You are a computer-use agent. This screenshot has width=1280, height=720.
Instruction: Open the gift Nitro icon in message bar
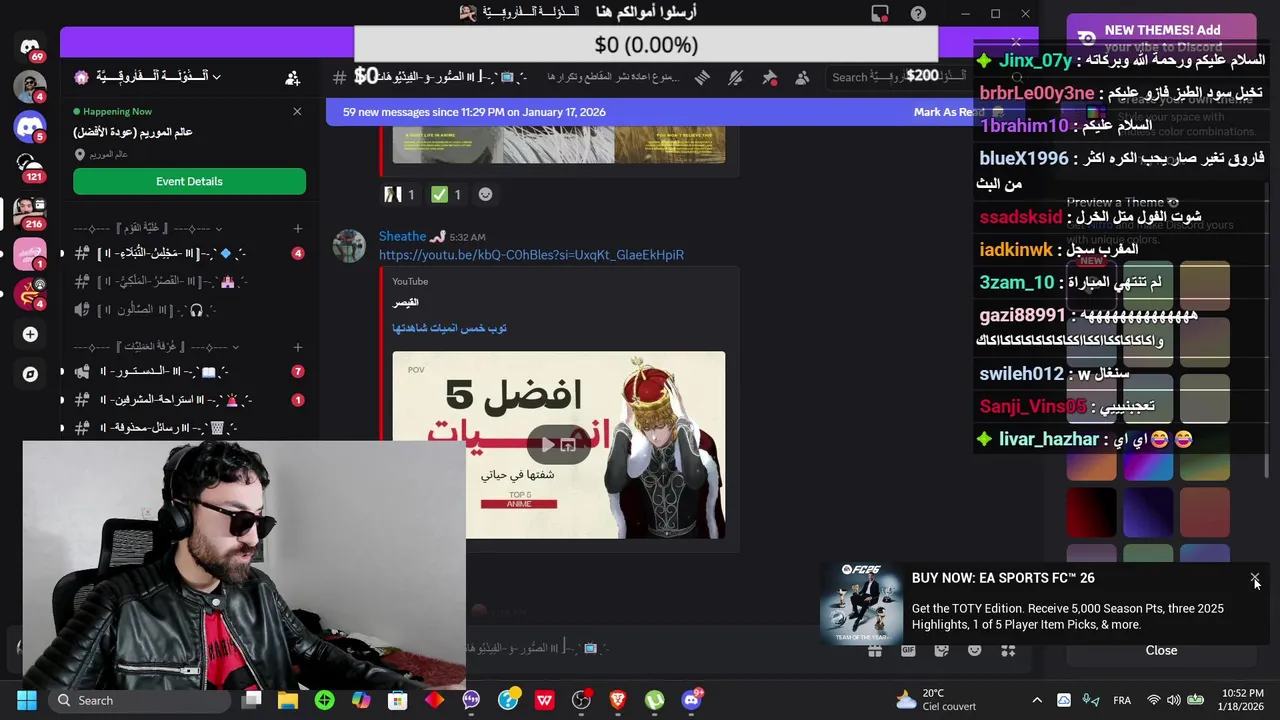click(875, 650)
